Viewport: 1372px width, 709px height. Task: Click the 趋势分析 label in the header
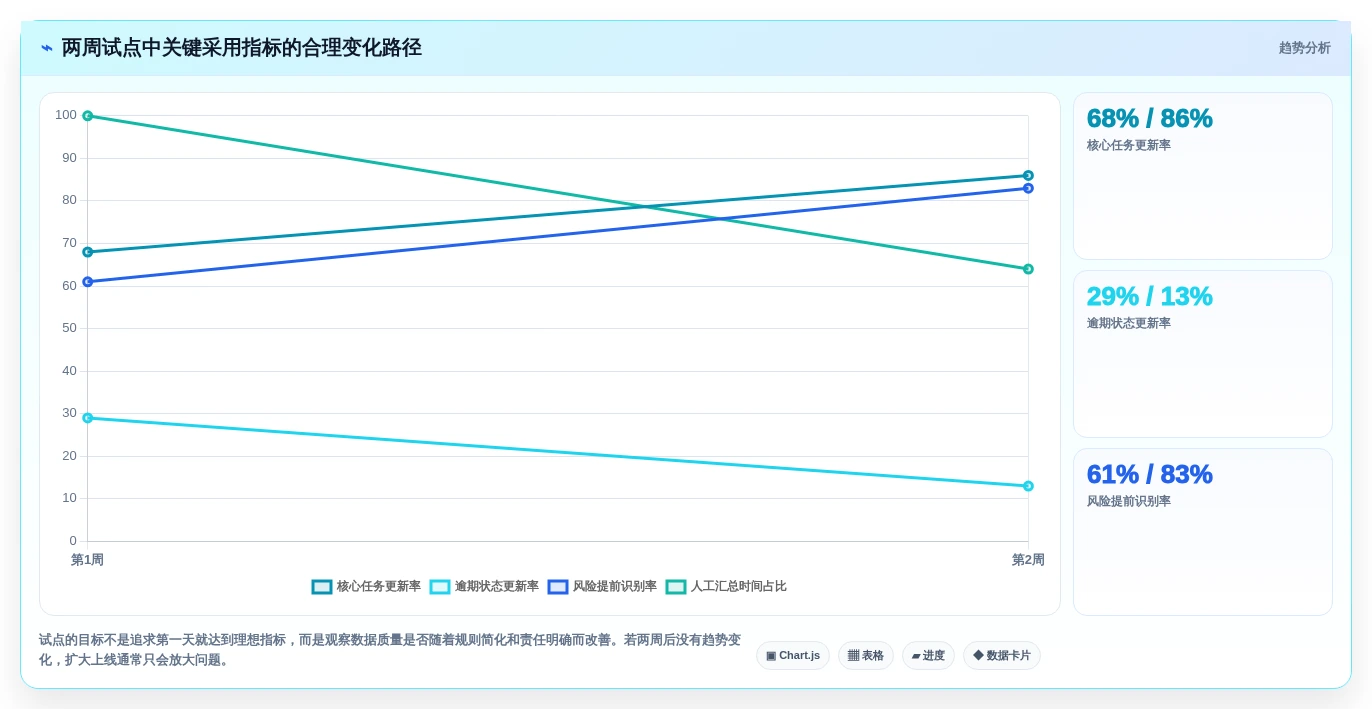[1304, 48]
